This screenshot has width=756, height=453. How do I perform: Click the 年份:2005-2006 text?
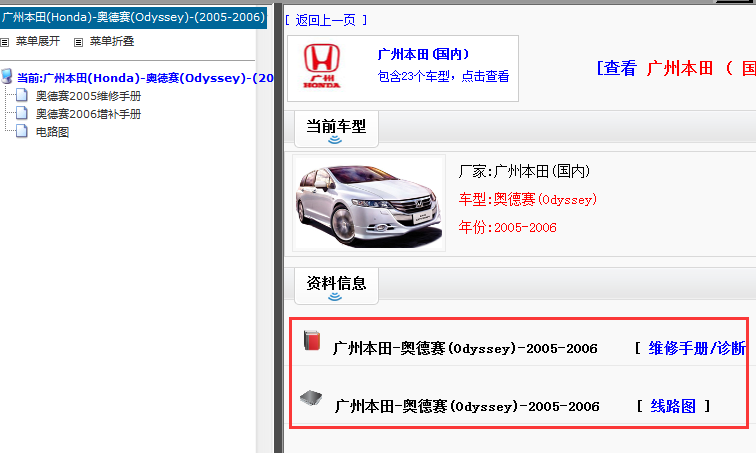(x=508, y=227)
